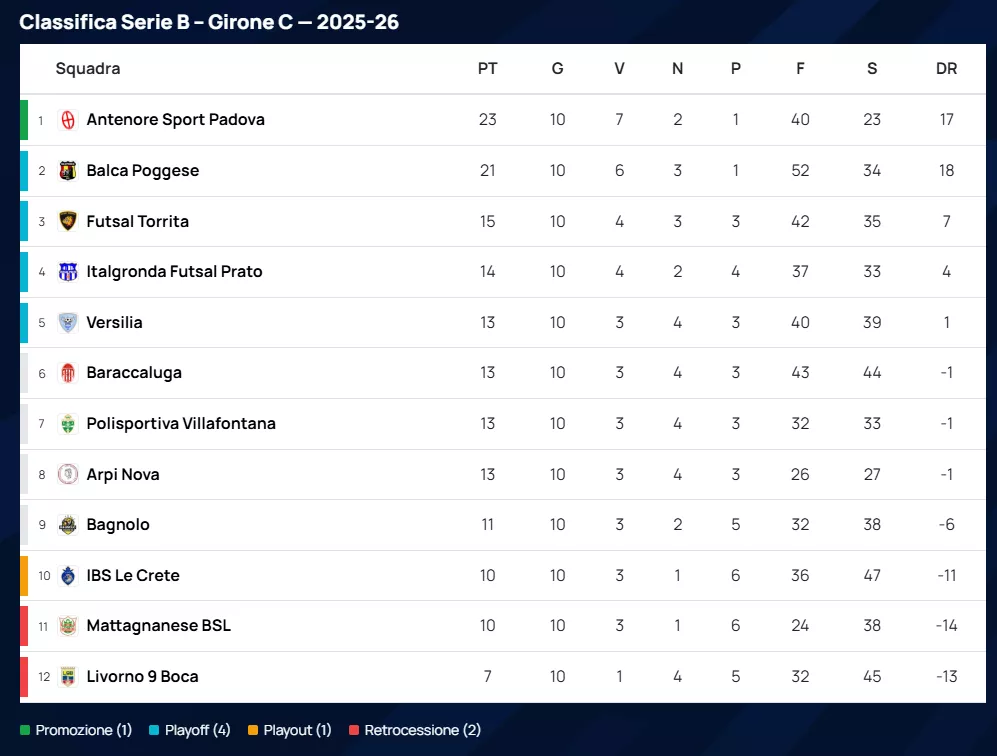Click the red Retrocessione legend swatch
This screenshot has height=756, width=997.
tap(354, 731)
